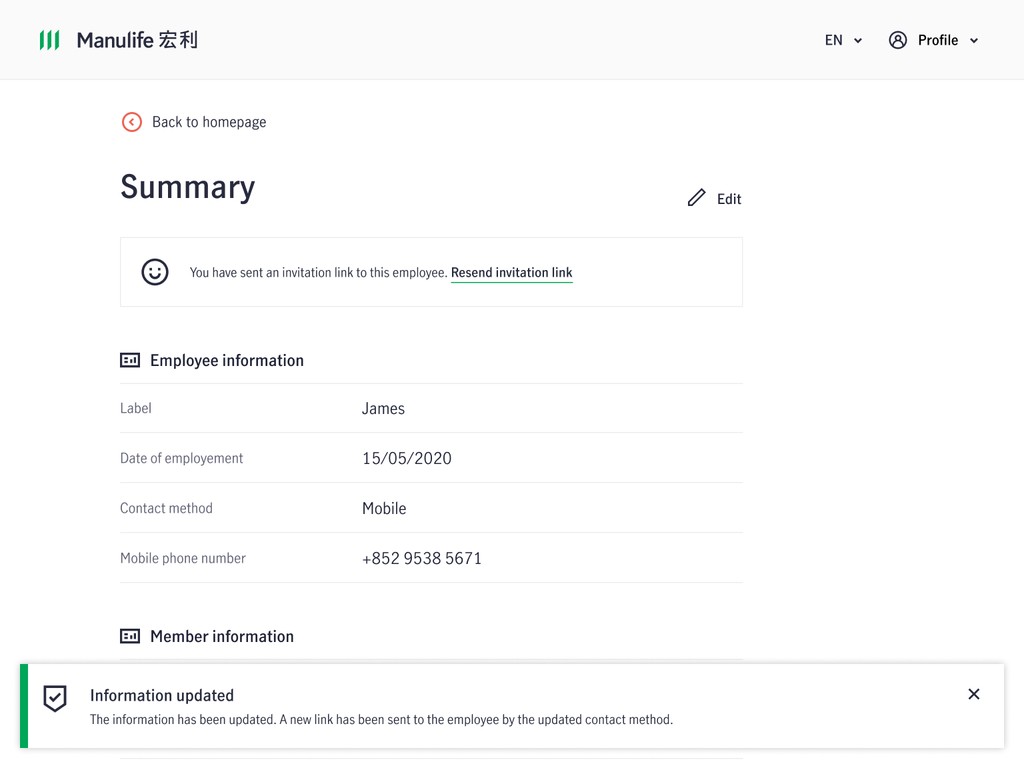Click the Edit button label
Screen dimensions: 1024x768
click(x=729, y=199)
